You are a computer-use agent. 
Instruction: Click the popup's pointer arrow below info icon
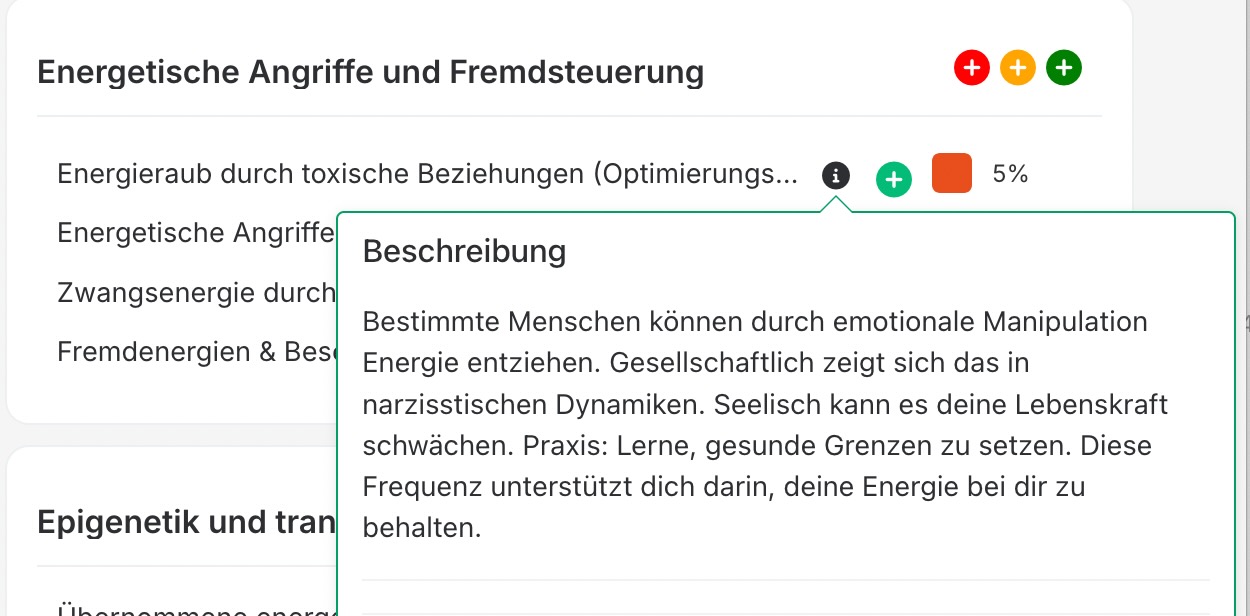[x=836, y=204]
